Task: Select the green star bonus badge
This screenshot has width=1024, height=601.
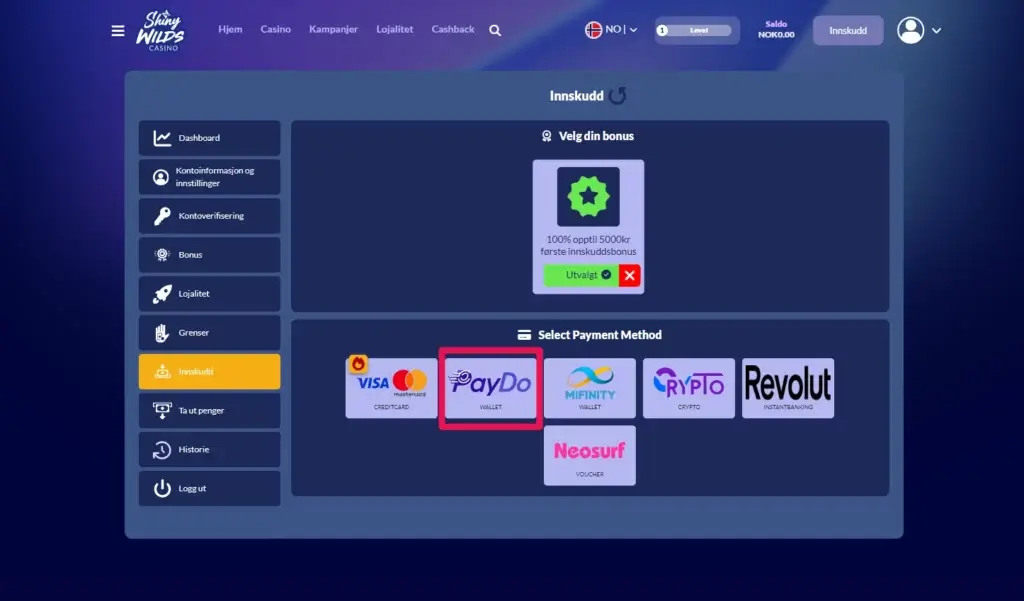Action: [x=588, y=197]
